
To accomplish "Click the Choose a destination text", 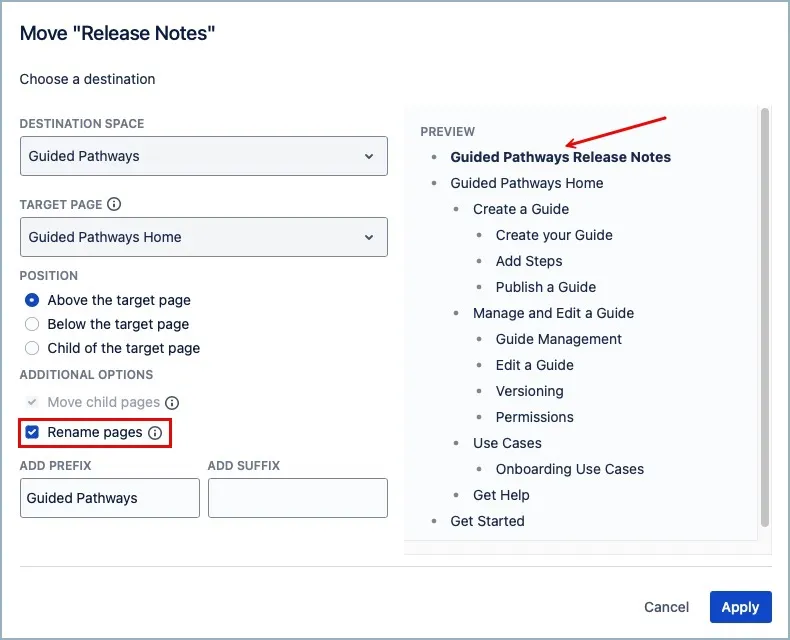I will pos(87,79).
